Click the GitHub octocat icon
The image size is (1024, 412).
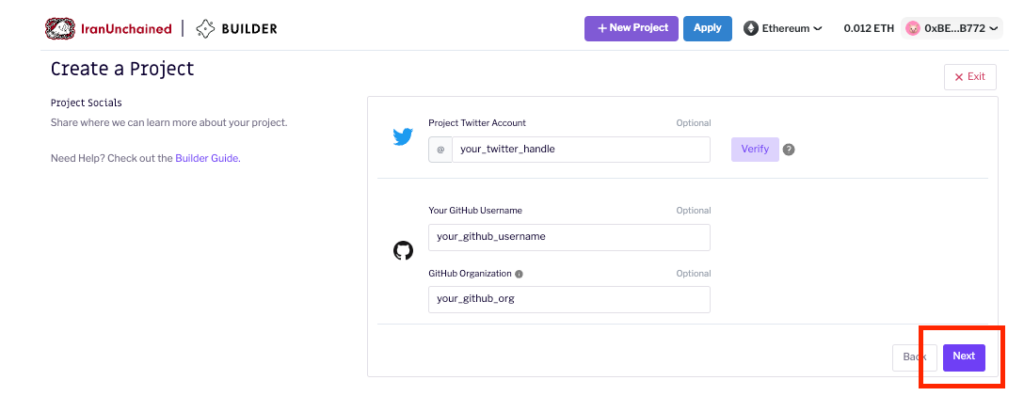403,251
